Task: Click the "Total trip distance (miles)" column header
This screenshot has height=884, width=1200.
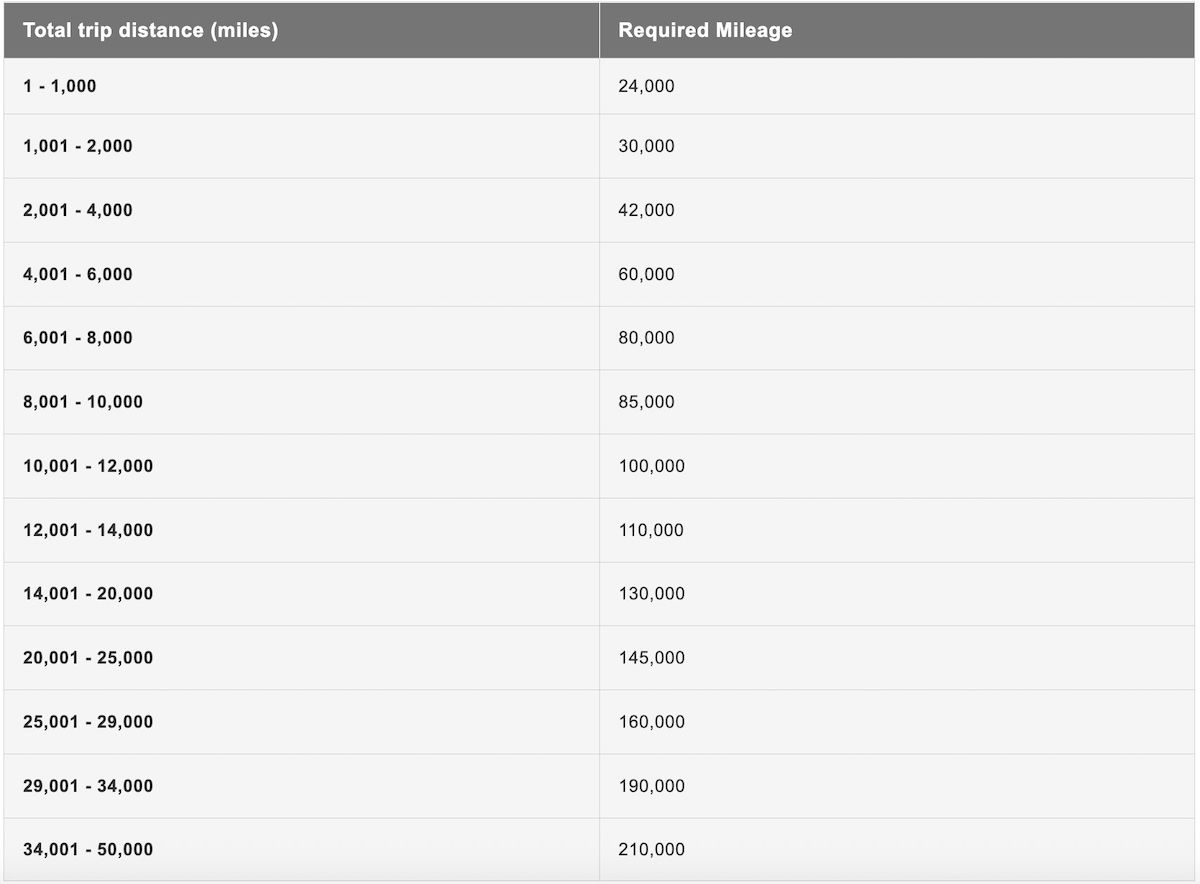Action: point(150,30)
